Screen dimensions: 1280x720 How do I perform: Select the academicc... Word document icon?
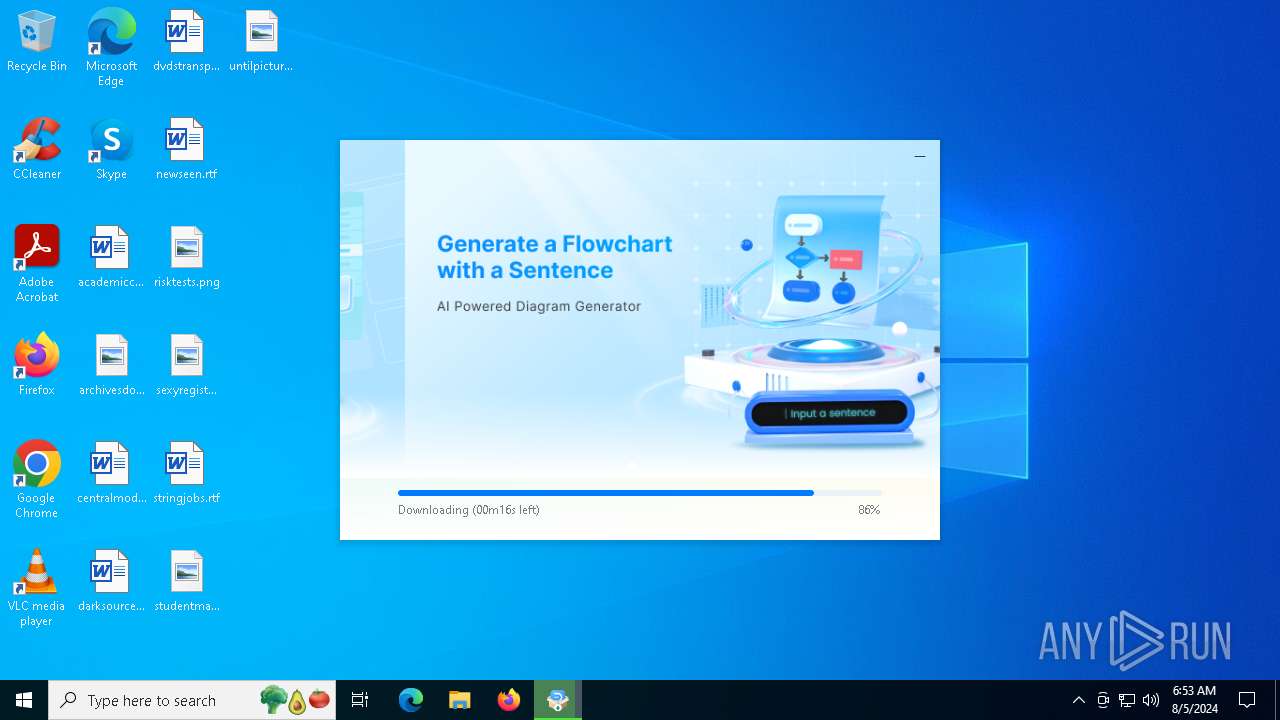point(111,258)
